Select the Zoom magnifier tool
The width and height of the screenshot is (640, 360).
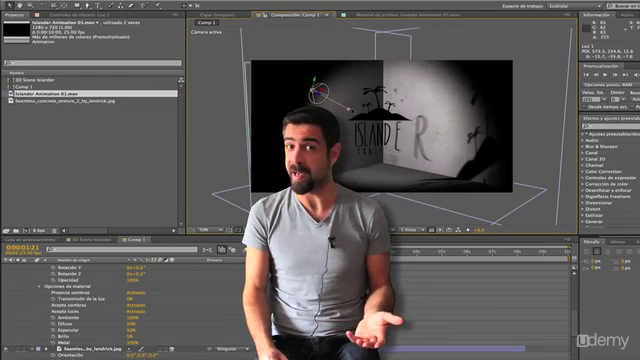(30, 5)
